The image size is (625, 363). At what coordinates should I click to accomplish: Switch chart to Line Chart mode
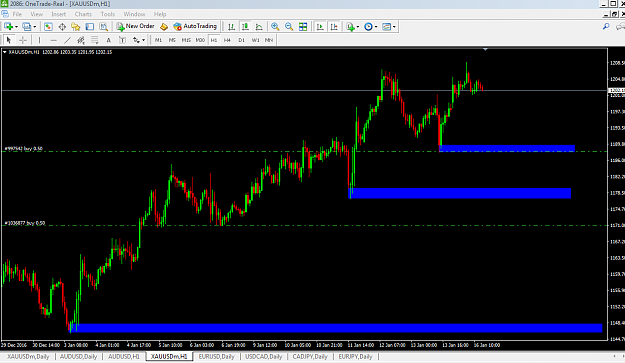(x=259, y=27)
